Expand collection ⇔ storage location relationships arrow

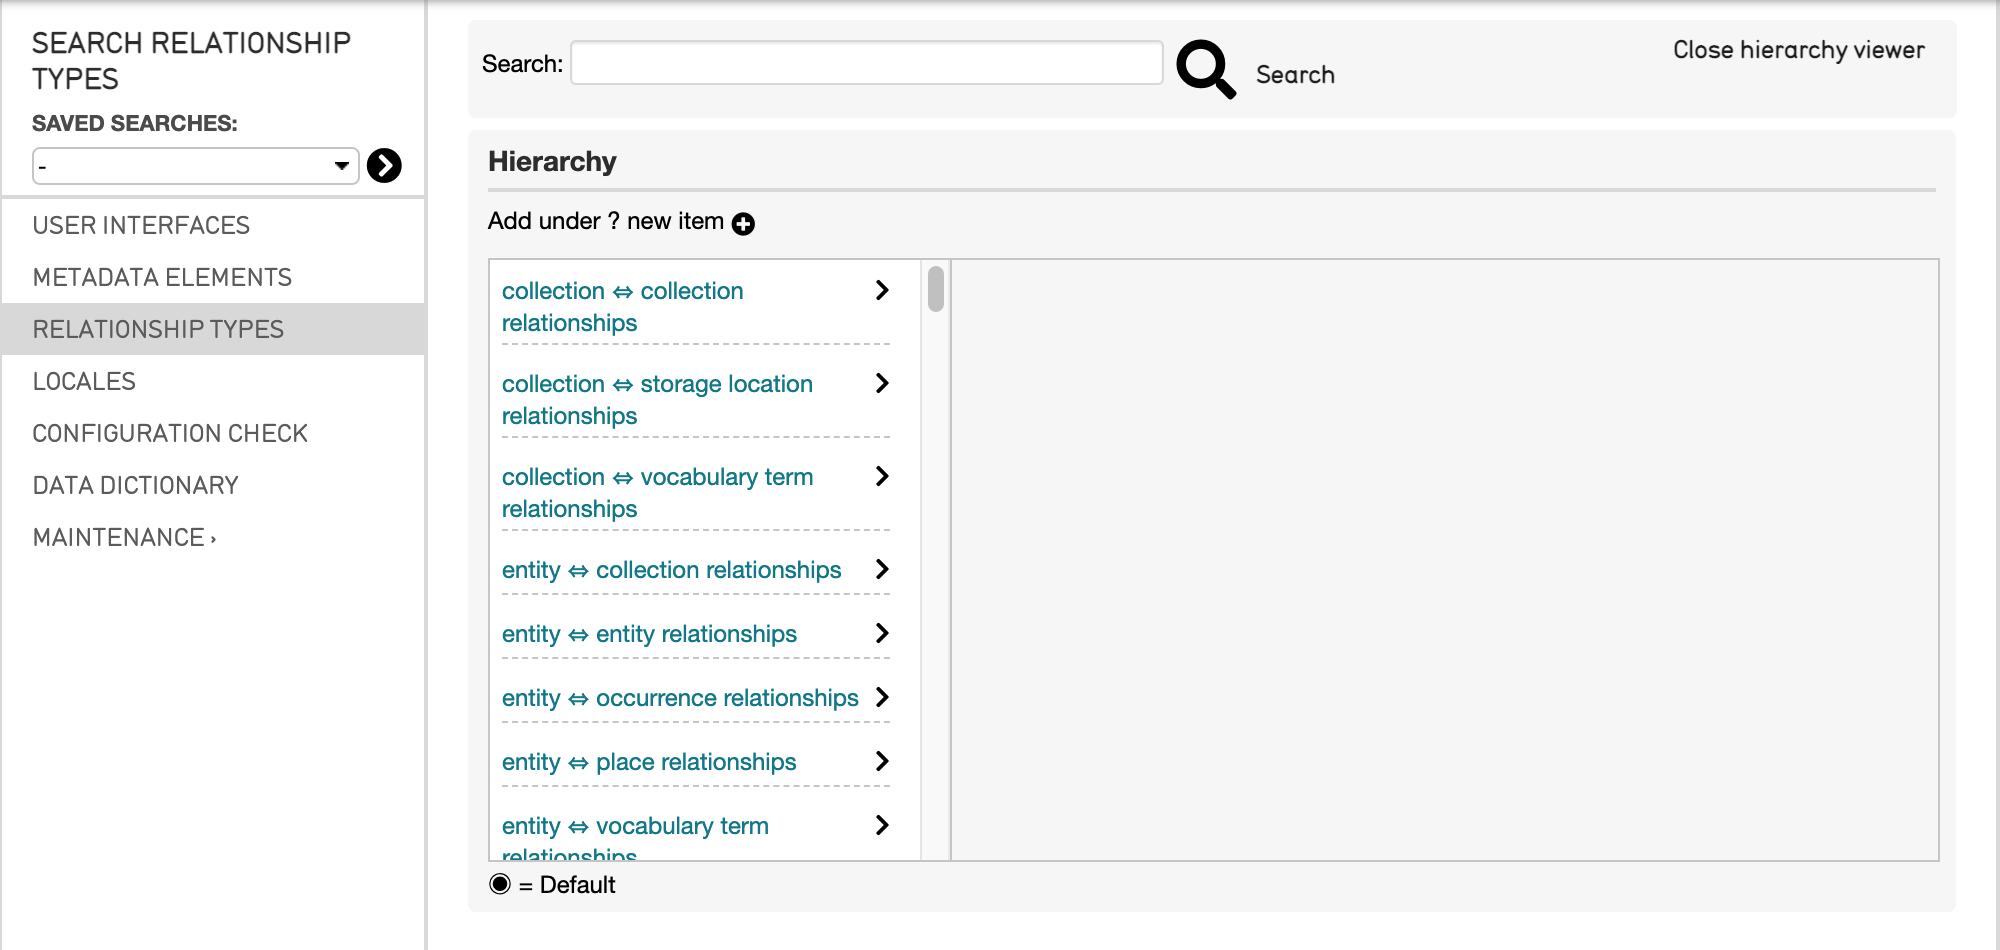pos(881,384)
